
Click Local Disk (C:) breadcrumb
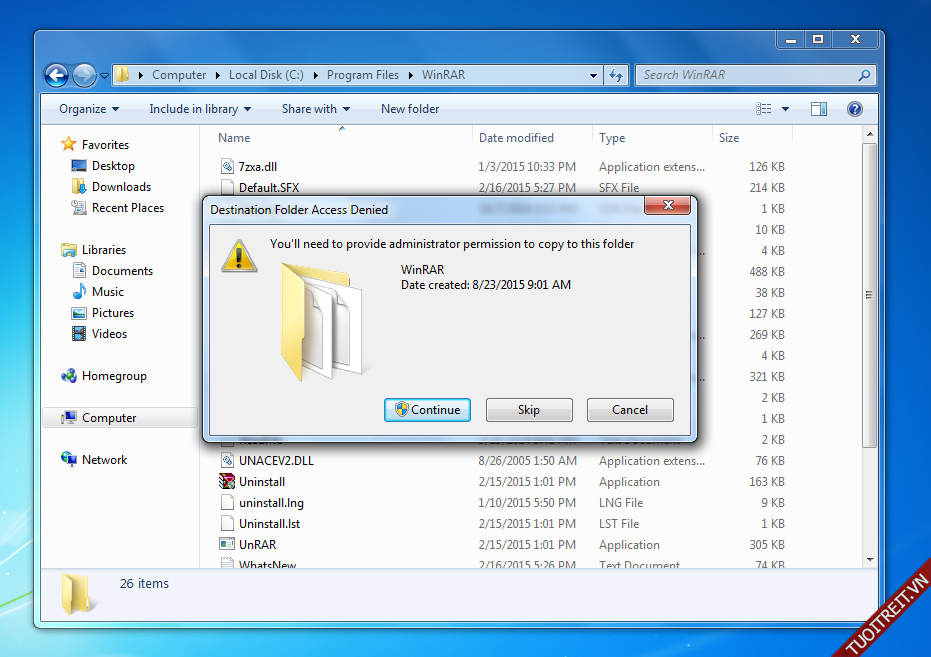point(266,75)
